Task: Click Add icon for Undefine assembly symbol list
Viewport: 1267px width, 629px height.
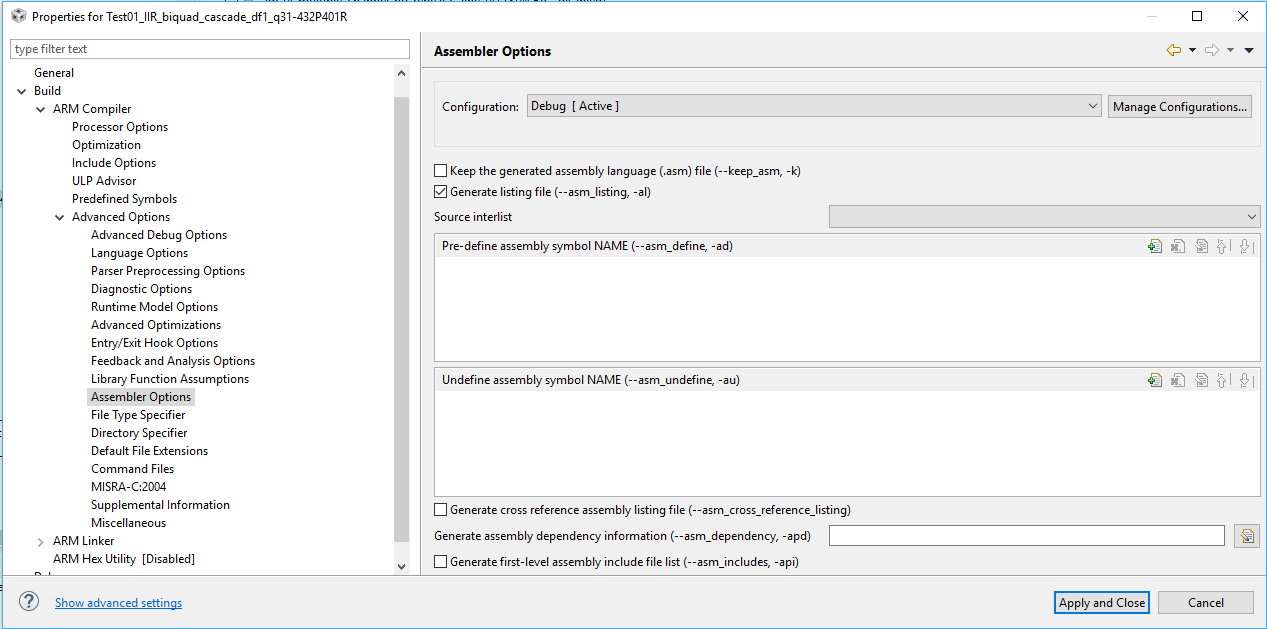Action: (1155, 380)
